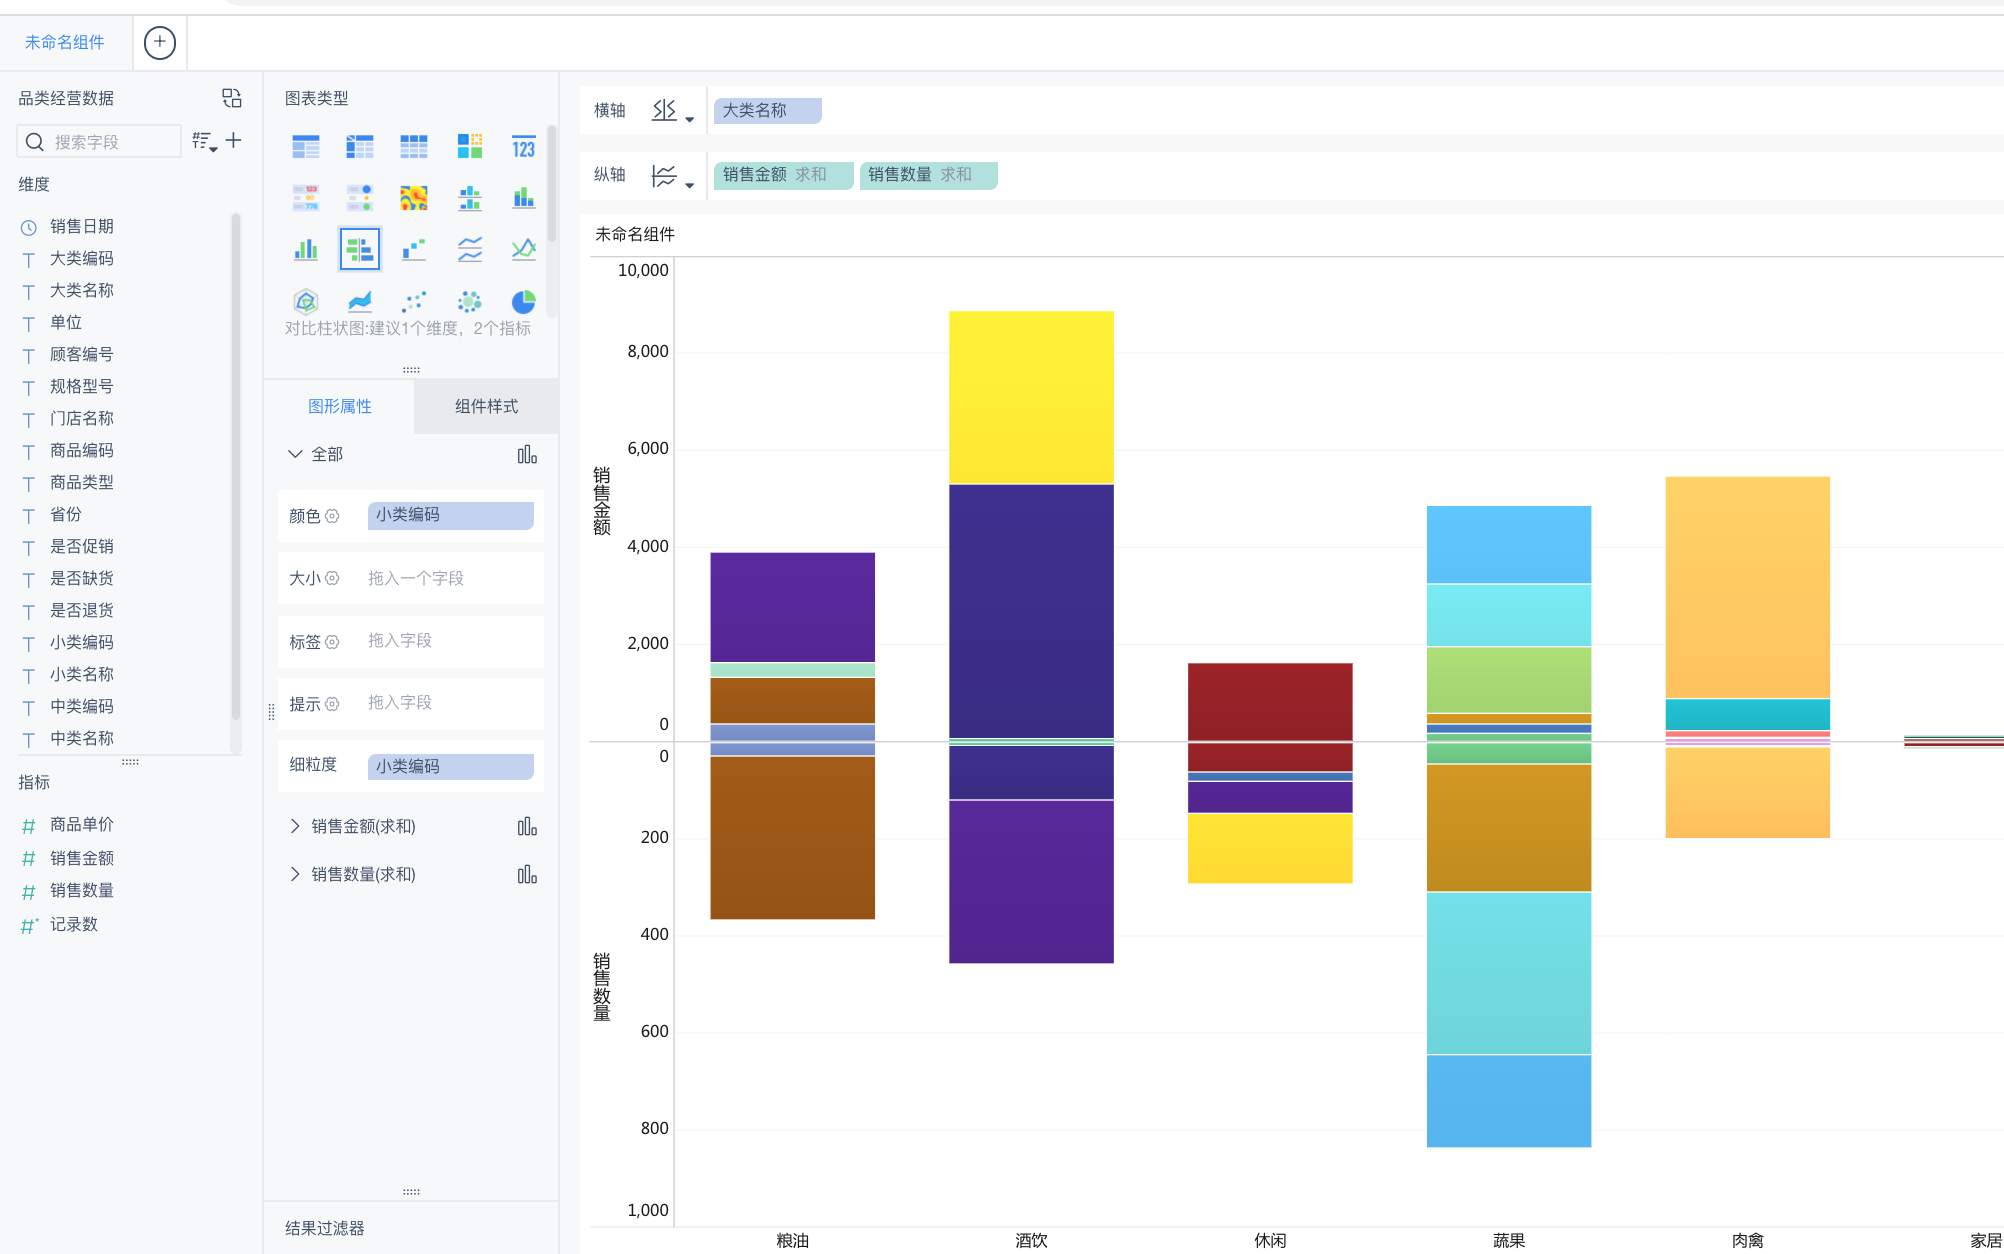Pick the dot table chart icon
The height and width of the screenshot is (1254, 2004).
coord(360,197)
